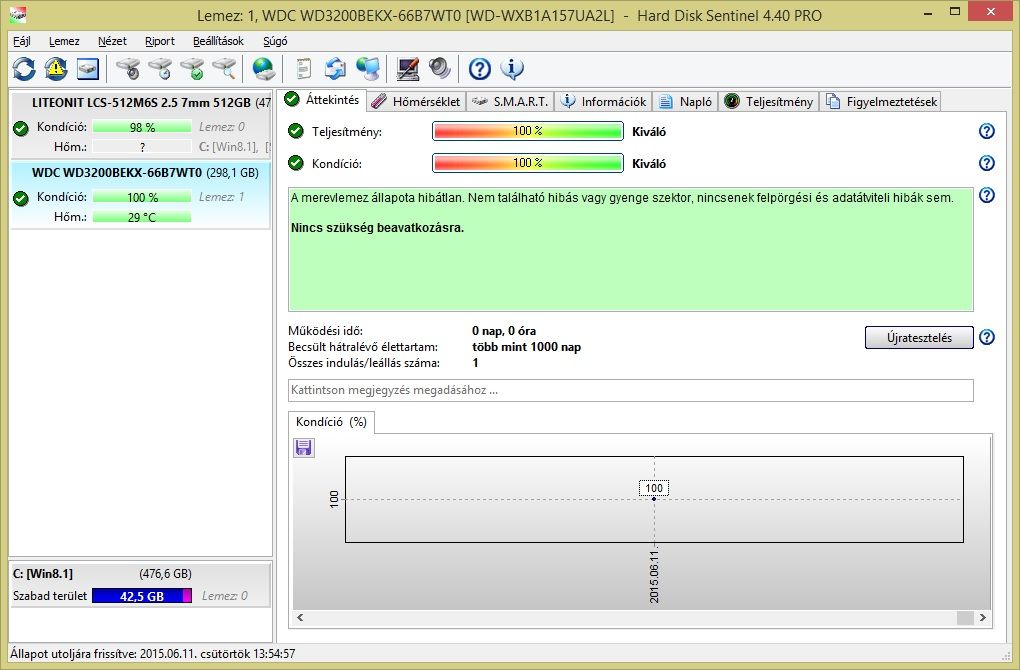This screenshot has width=1020, height=670.
Task: Click the toolbar help question mark icon
Action: coord(479,68)
